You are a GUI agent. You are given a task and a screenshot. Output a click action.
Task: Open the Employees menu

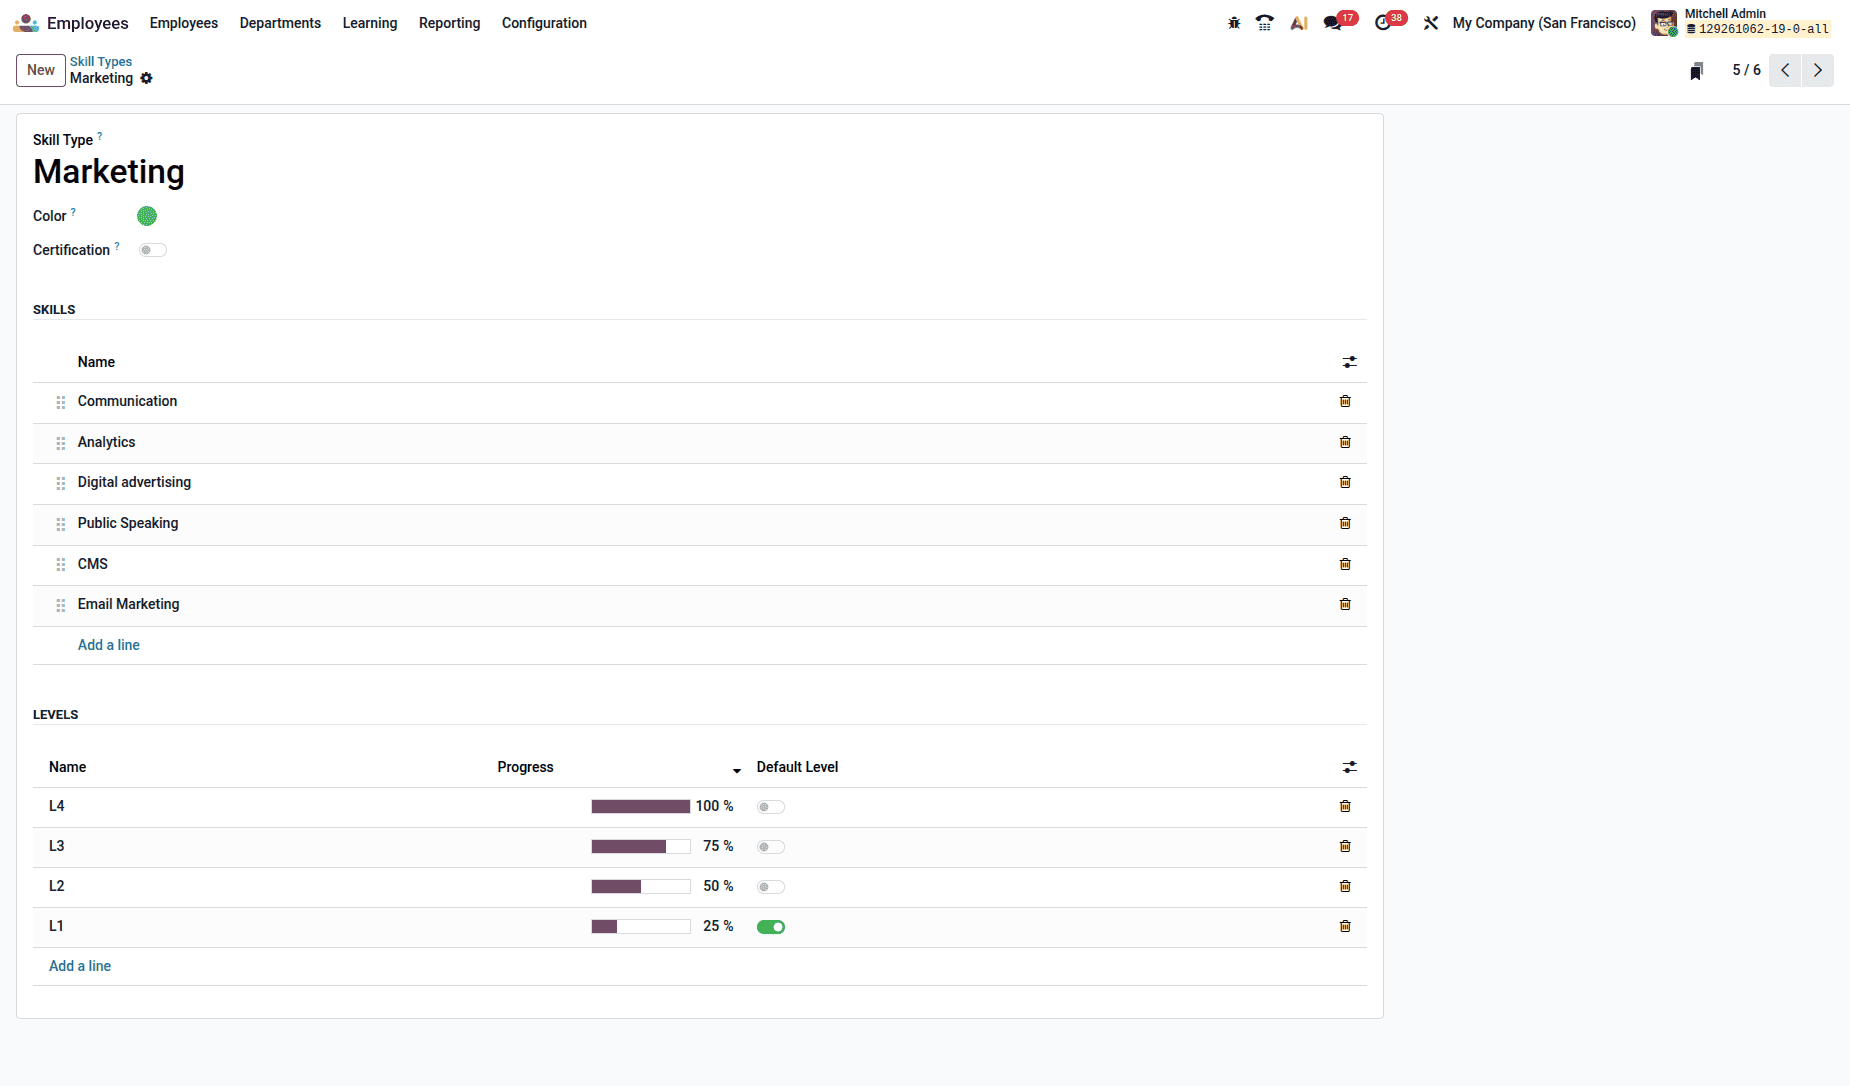coord(184,23)
